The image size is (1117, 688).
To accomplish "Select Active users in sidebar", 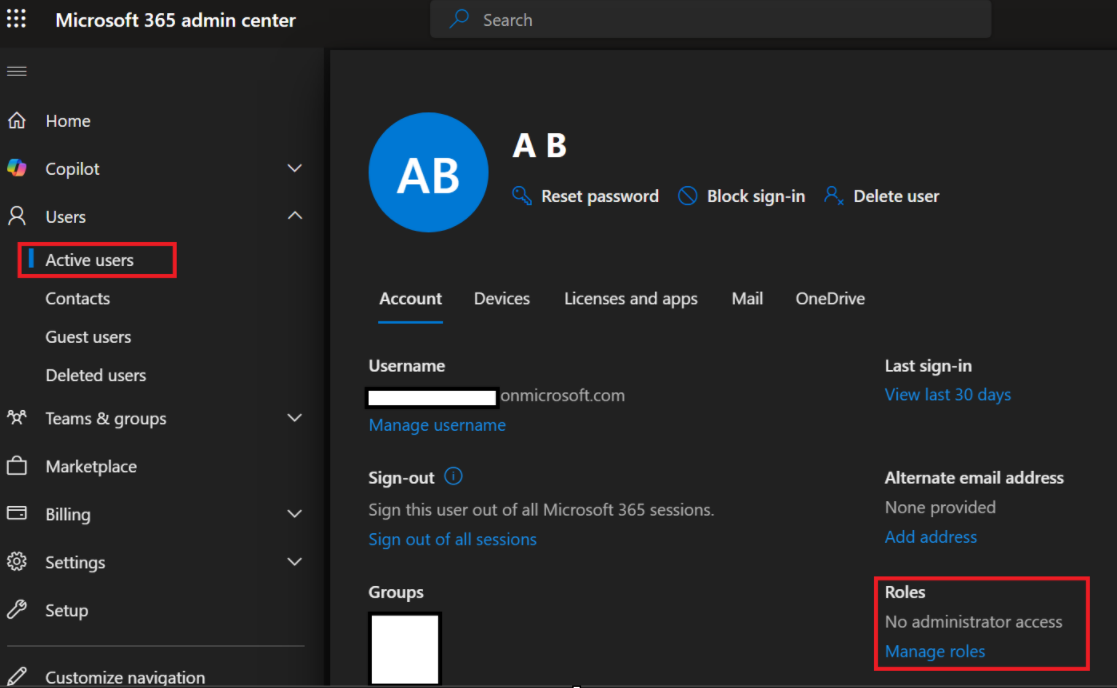I will tap(89, 260).
